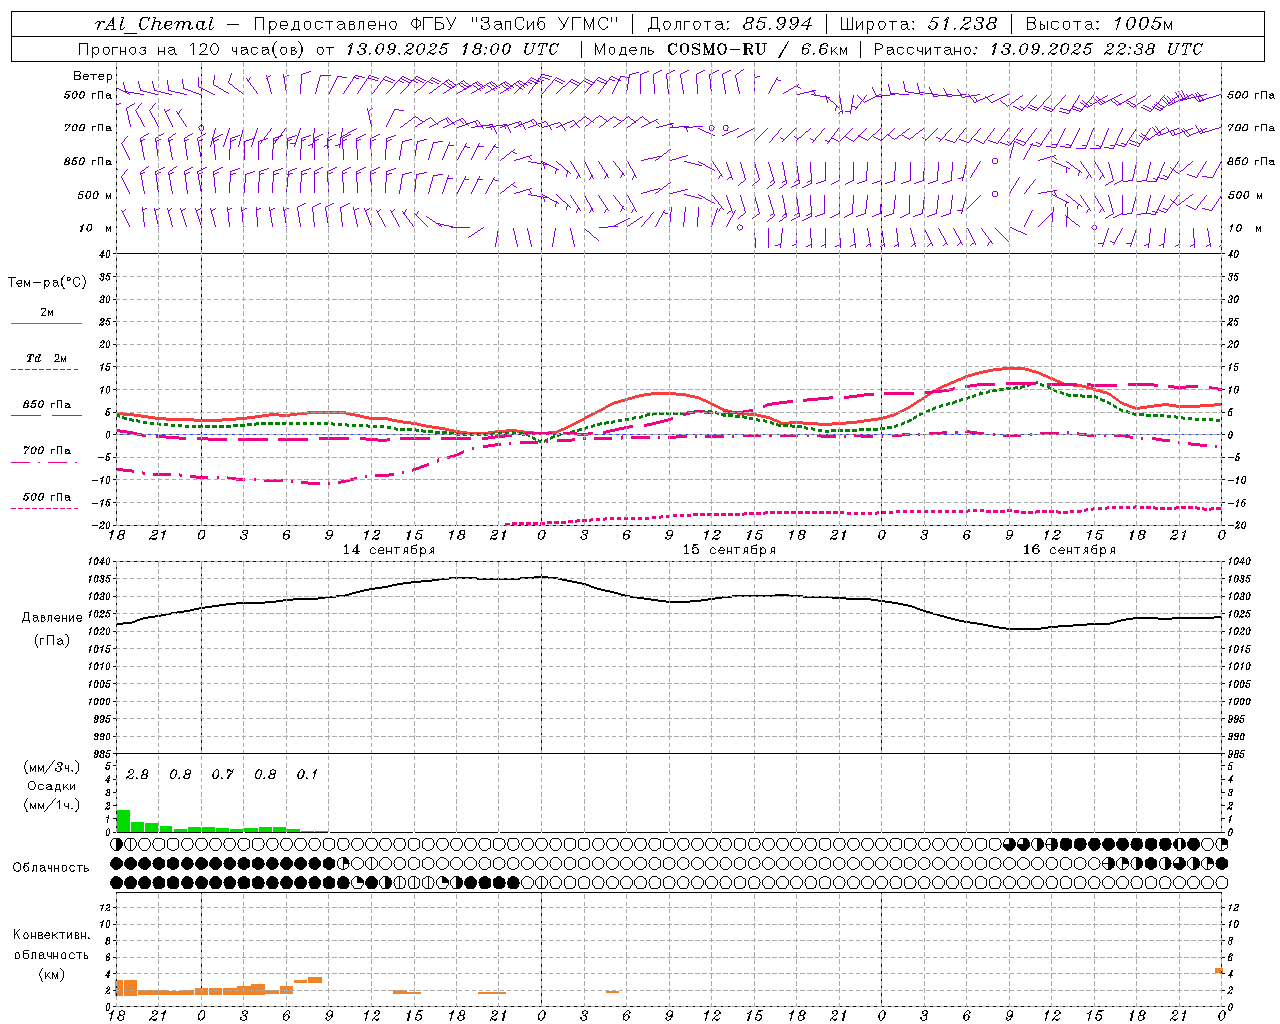Click the tallest green precipitation bar
1280x1024 pixels.
124,820
